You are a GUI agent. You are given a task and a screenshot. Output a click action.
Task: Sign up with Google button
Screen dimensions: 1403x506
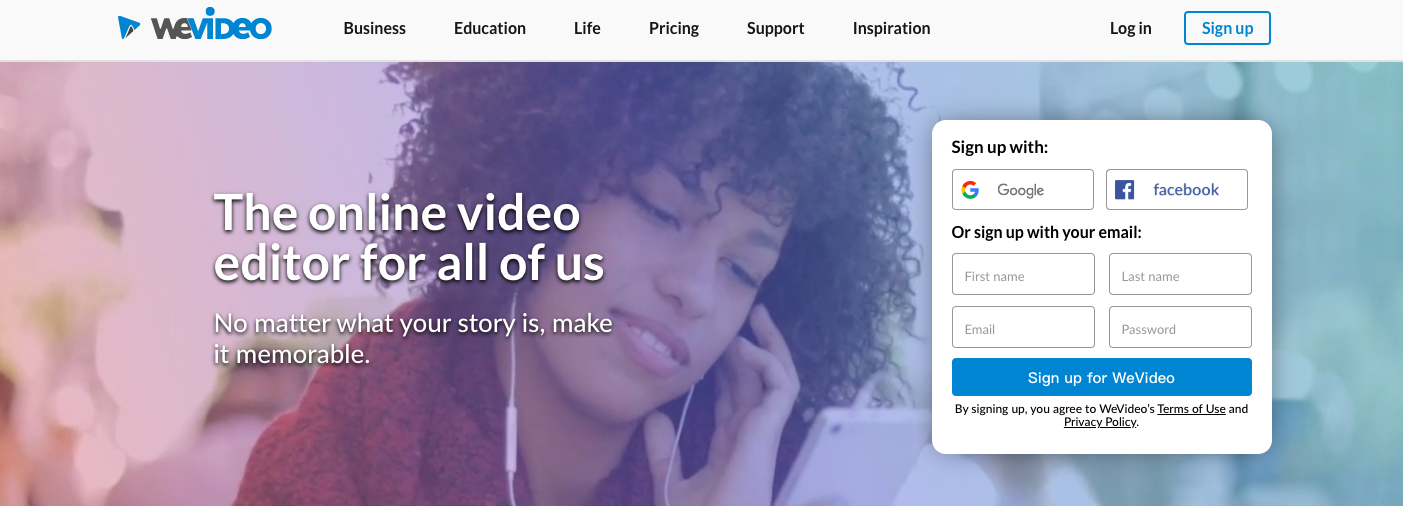pos(1023,190)
